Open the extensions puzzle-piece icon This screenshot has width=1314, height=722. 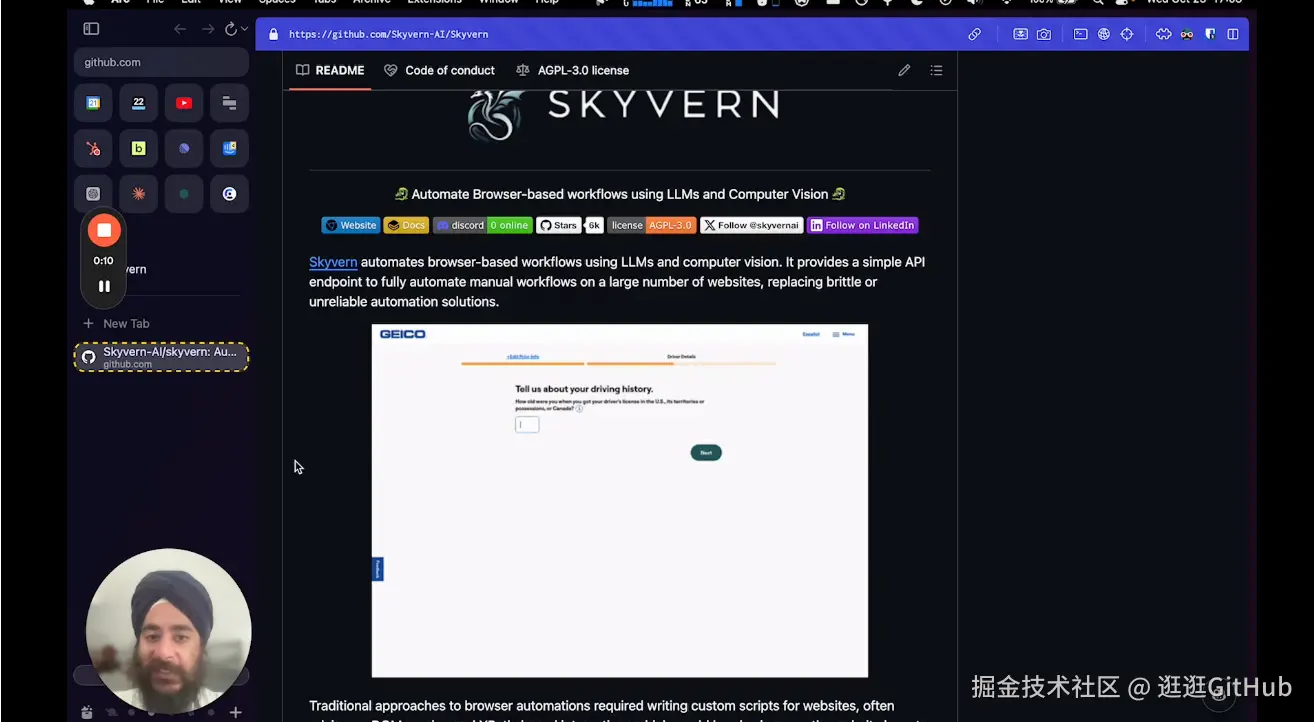(1163, 34)
